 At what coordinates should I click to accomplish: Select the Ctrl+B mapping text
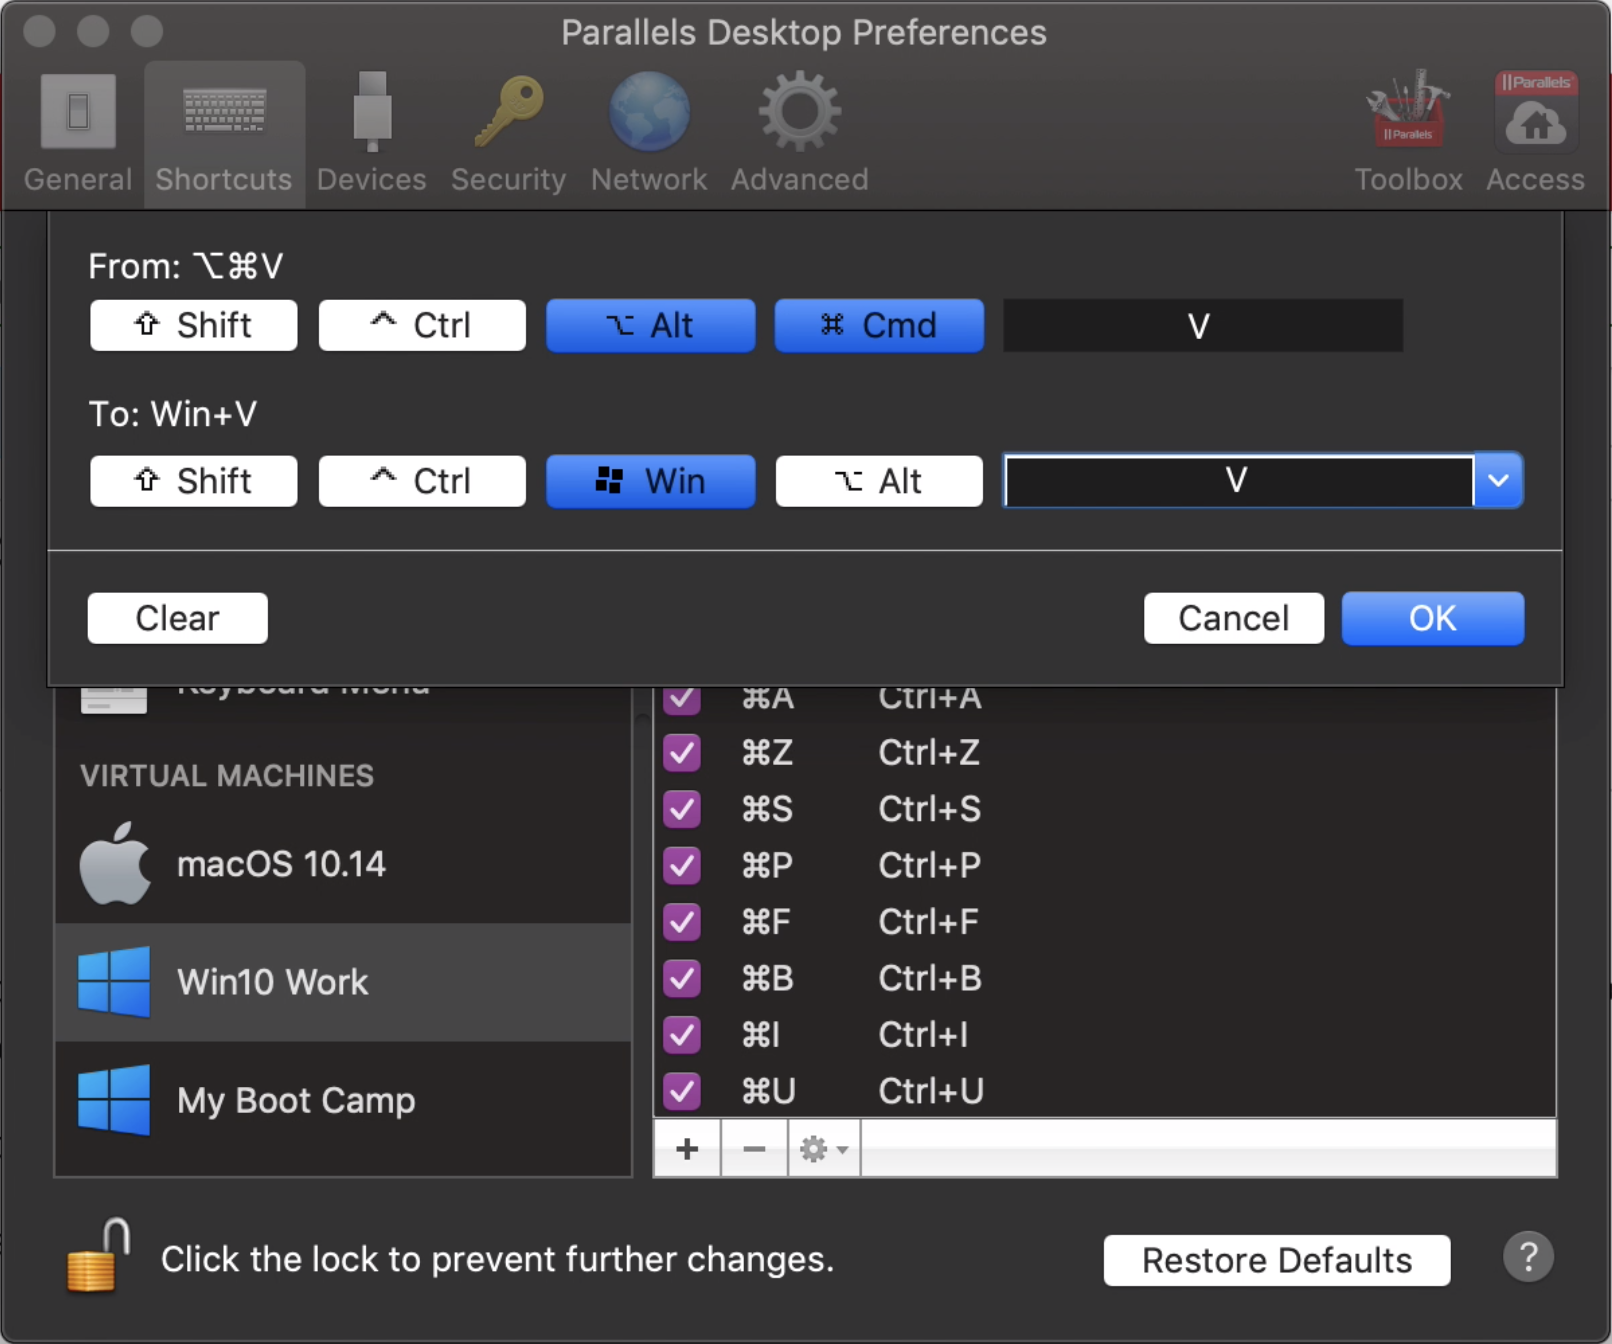(x=930, y=978)
